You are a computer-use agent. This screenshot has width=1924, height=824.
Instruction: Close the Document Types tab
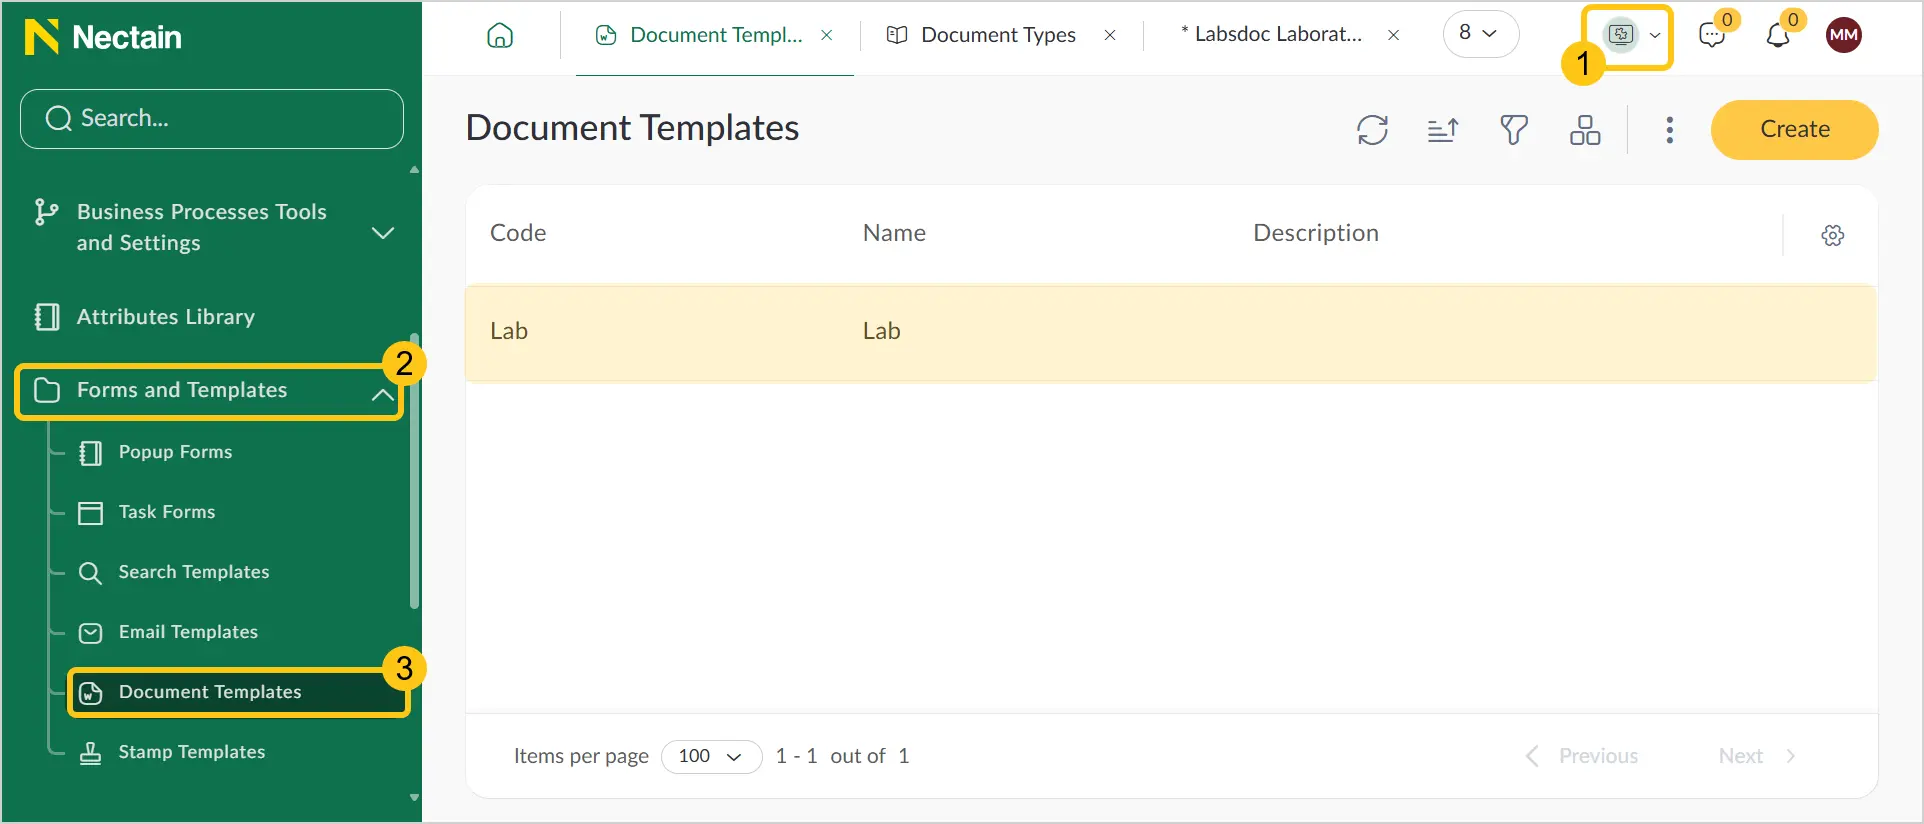[x=1110, y=35]
